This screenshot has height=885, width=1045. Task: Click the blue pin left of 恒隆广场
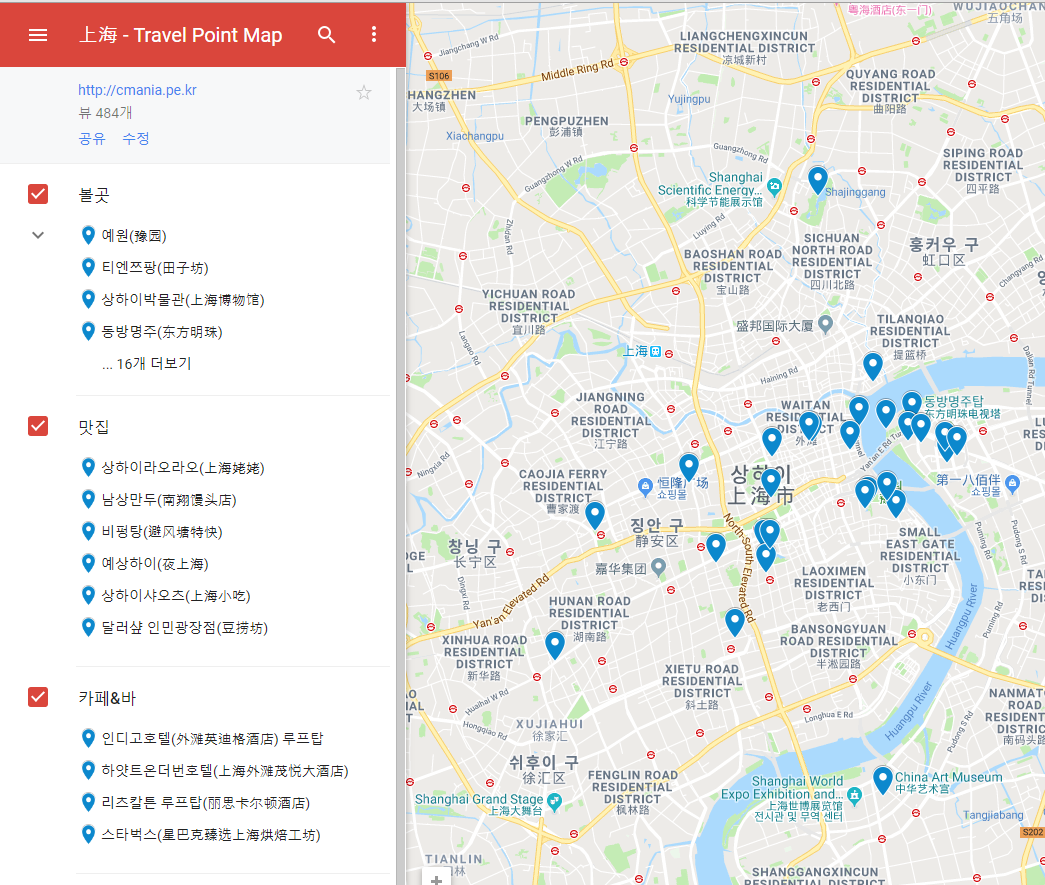(x=688, y=466)
